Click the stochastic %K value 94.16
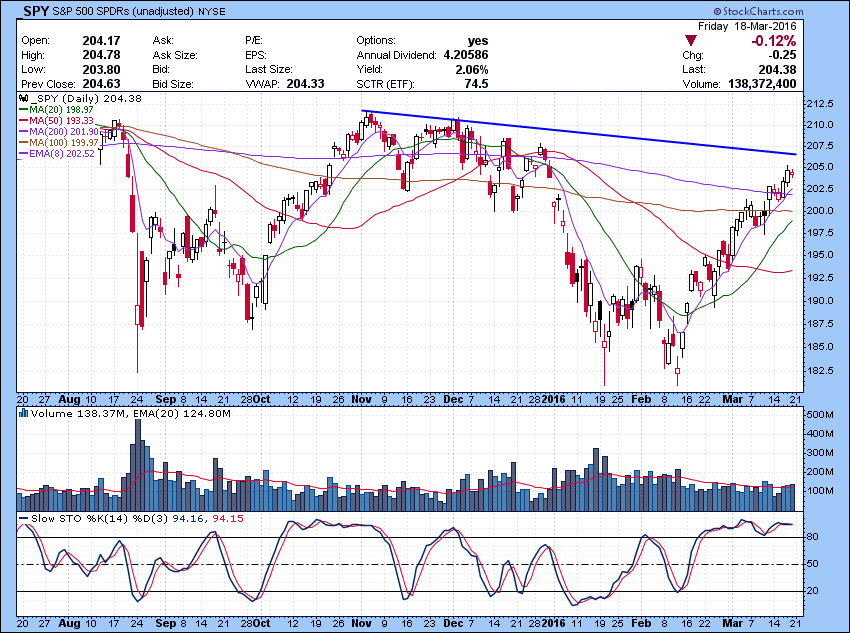850x633 pixels. click(188, 519)
